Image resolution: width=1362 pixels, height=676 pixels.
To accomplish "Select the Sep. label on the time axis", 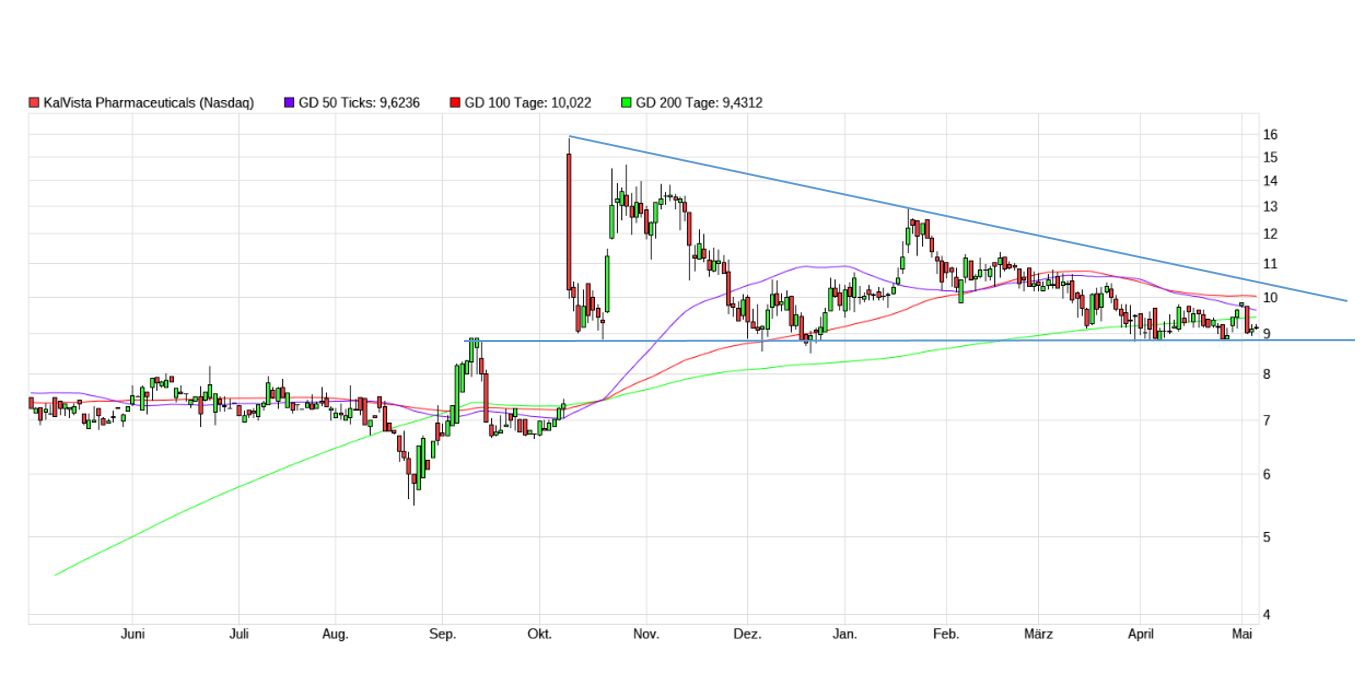I will [442, 634].
